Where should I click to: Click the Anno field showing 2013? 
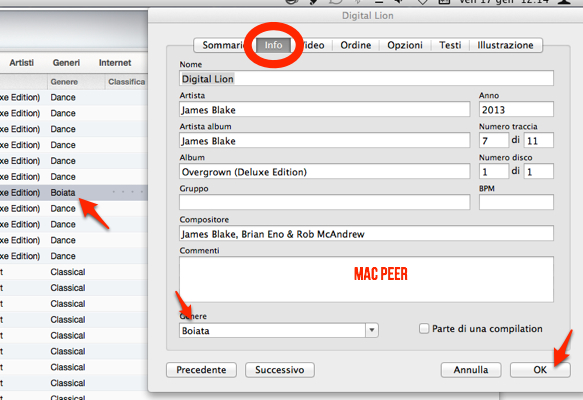[516, 110]
